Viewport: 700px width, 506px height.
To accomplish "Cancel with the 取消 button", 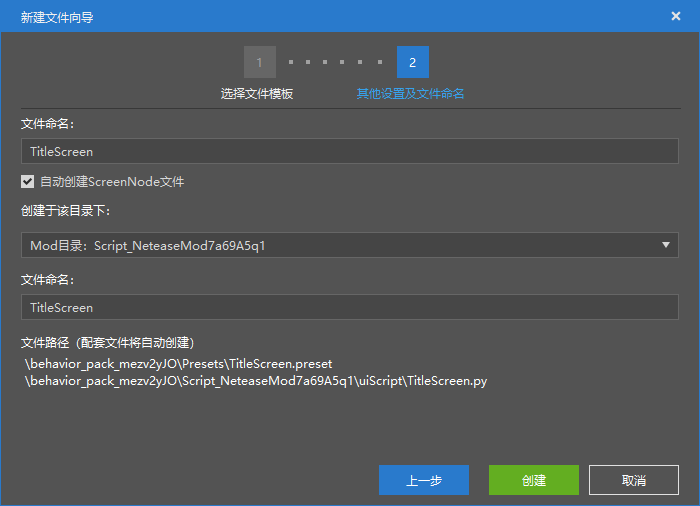I will pyautogui.click(x=634, y=480).
